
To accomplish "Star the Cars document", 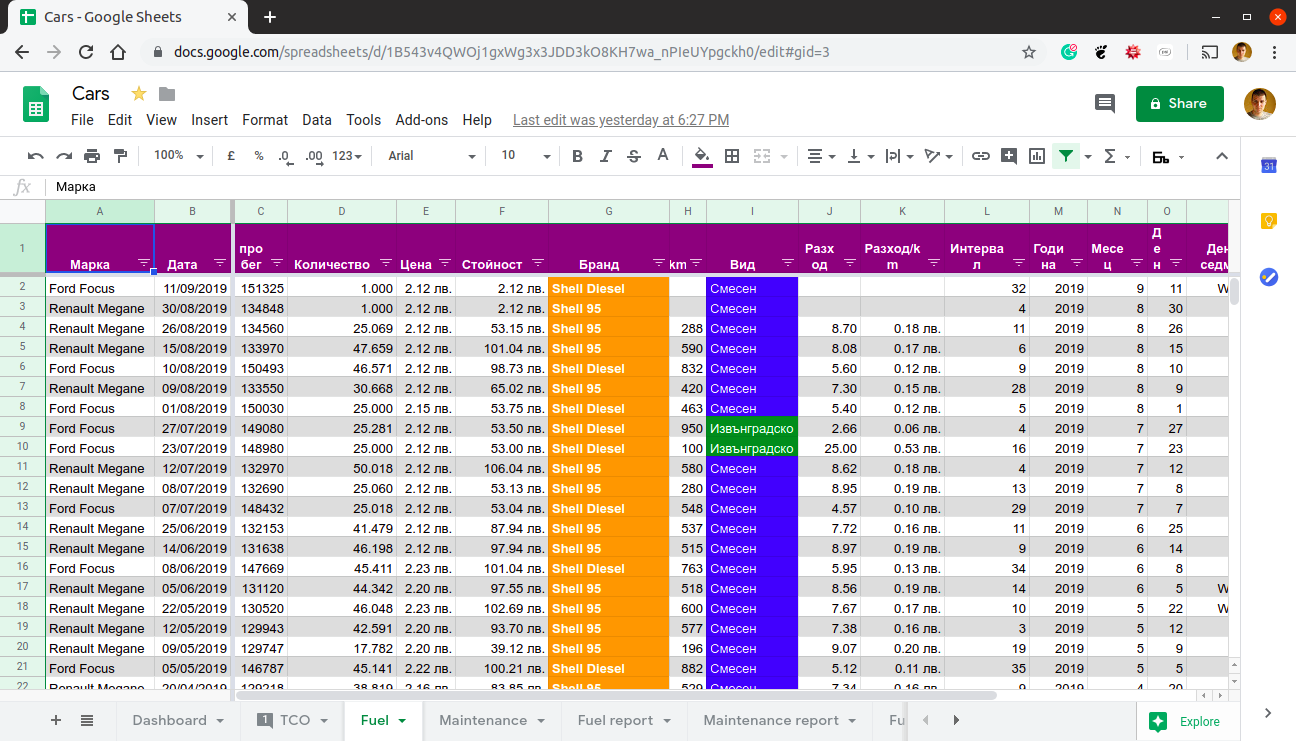I will 139,94.
